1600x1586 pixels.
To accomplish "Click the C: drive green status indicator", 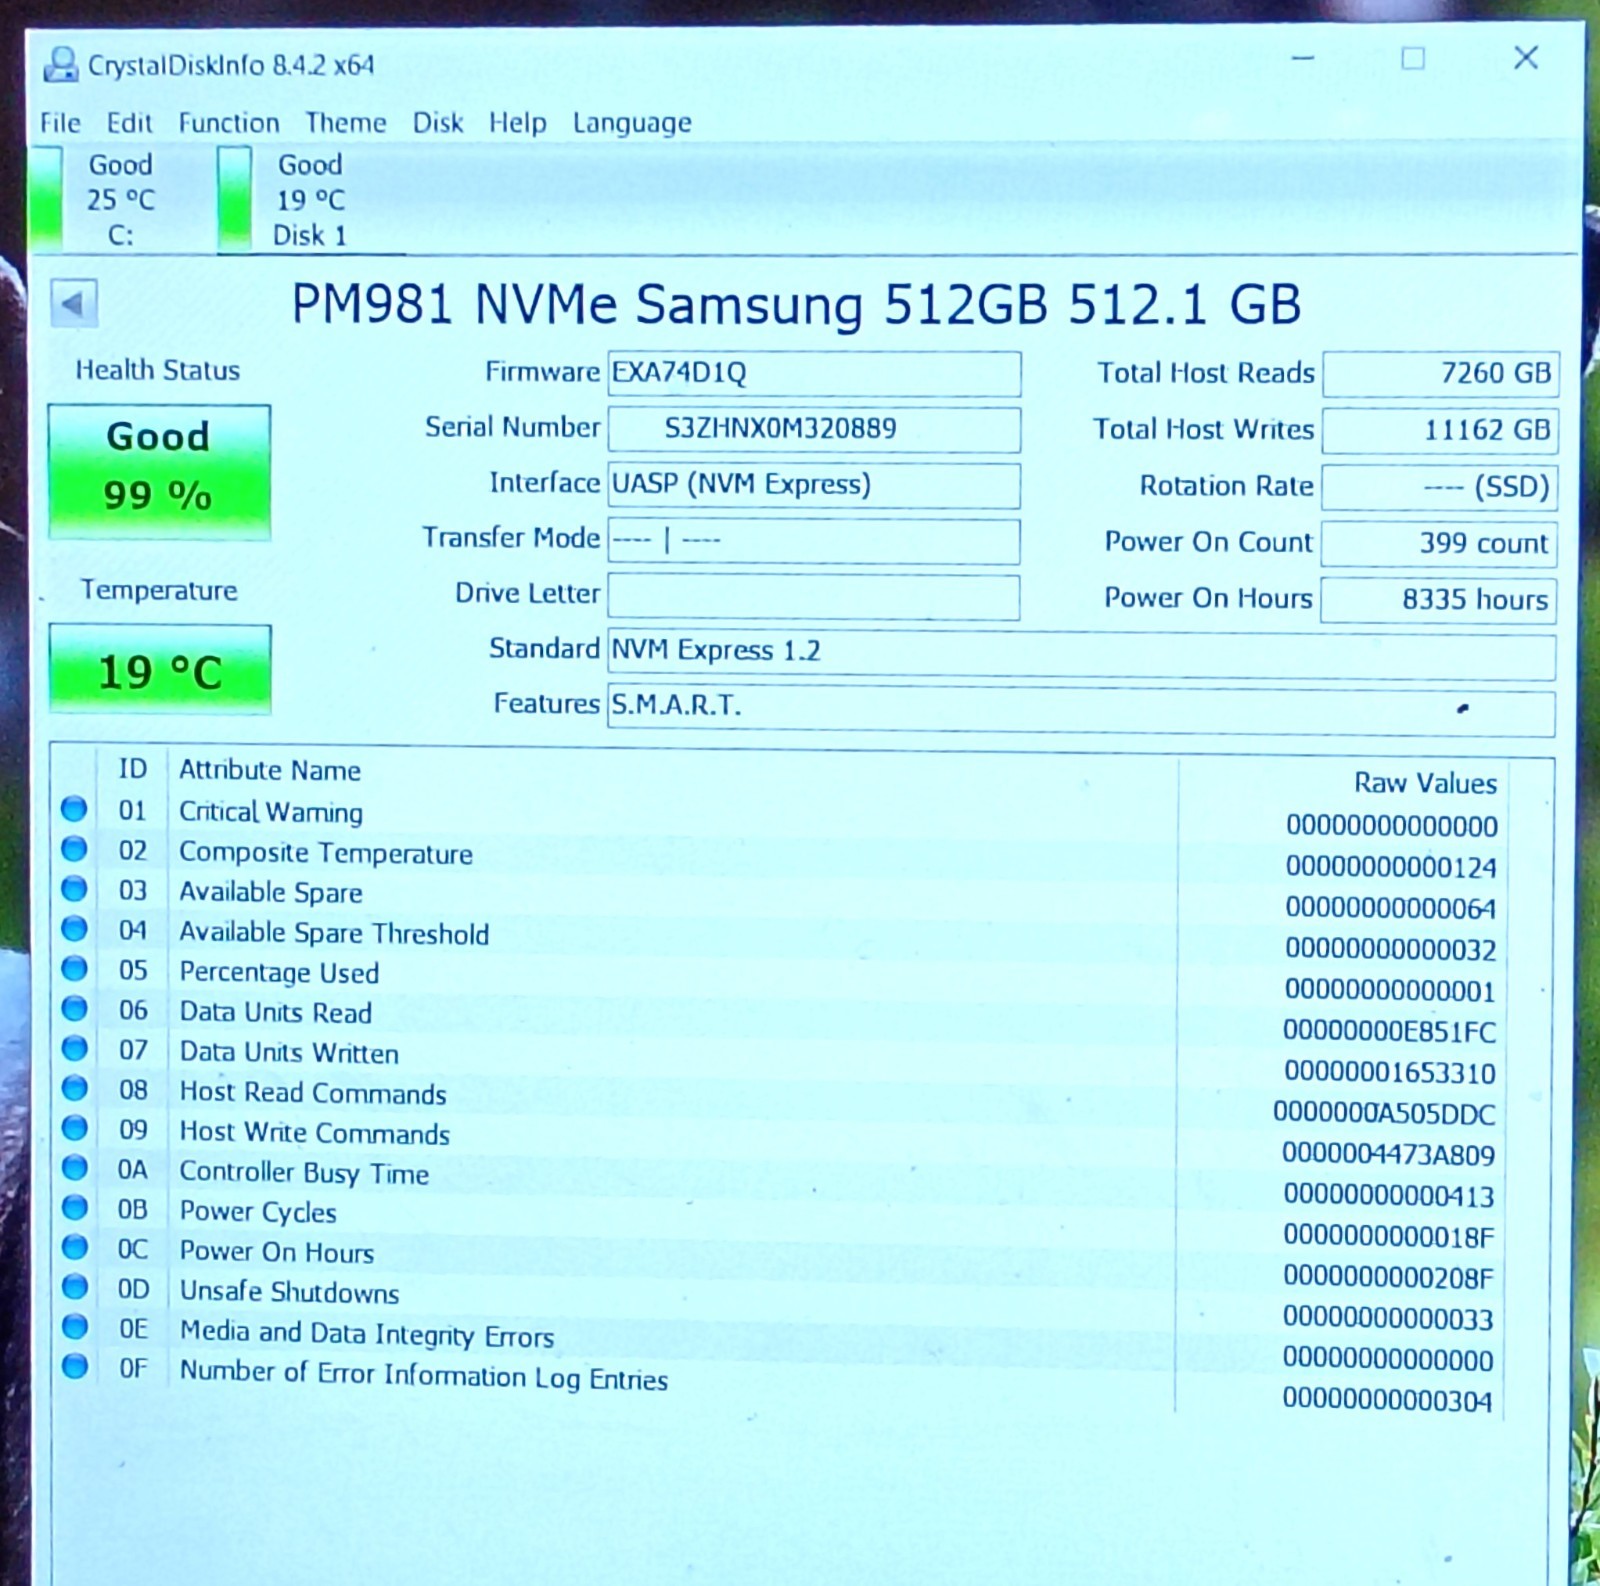I will point(46,198).
